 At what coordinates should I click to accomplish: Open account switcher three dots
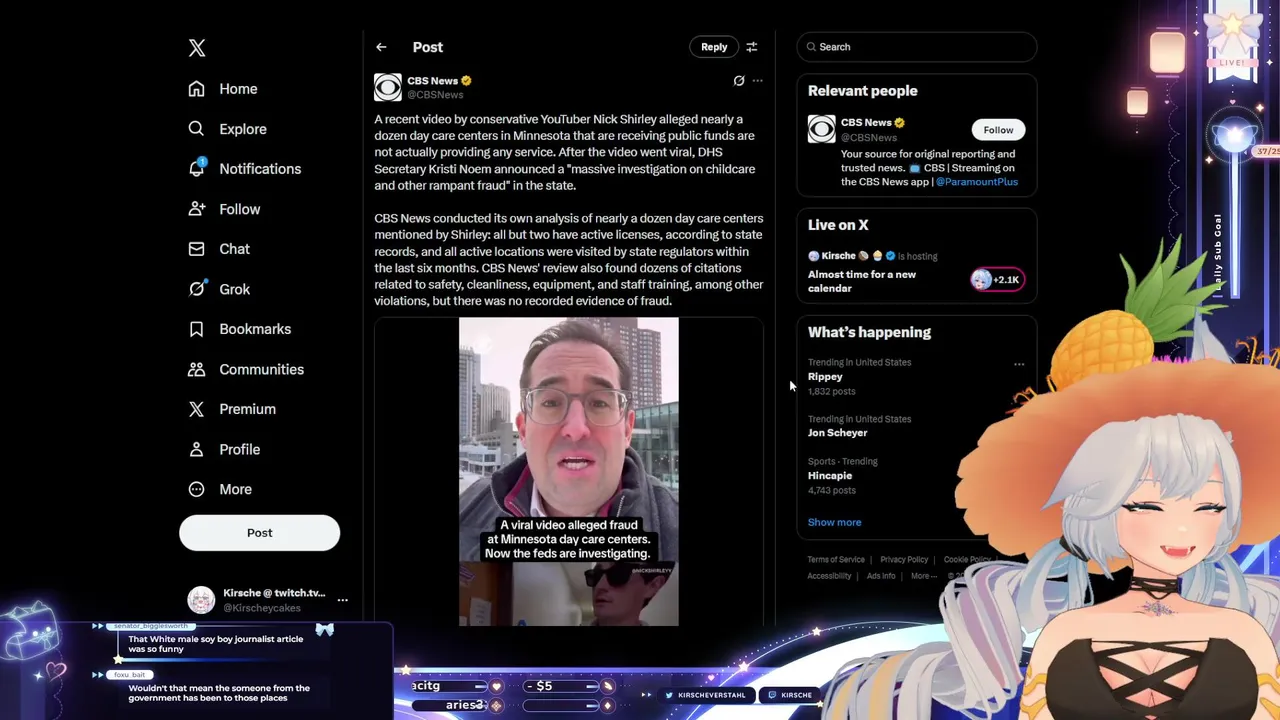343,600
